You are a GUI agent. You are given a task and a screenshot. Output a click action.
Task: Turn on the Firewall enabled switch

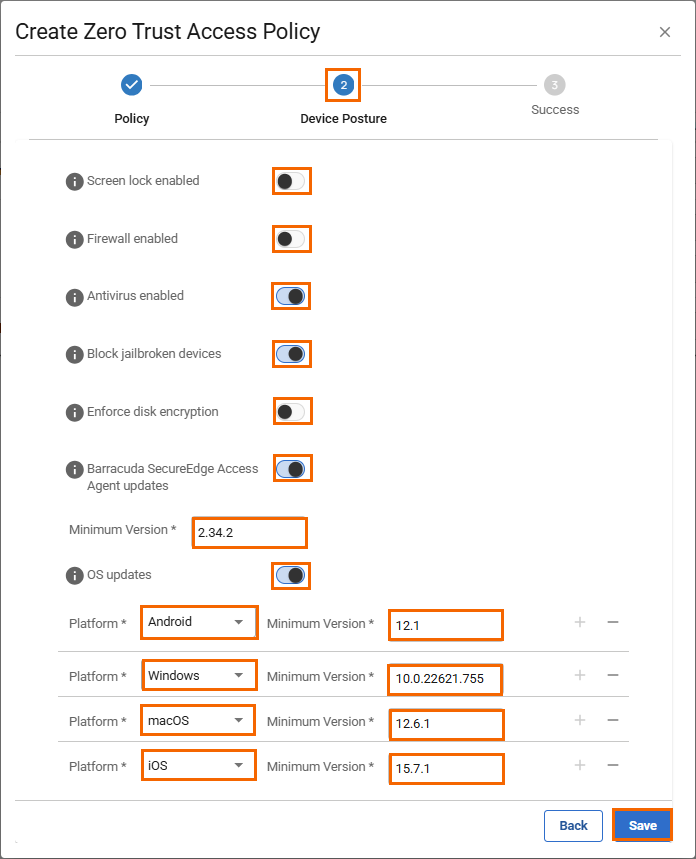click(x=291, y=239)
